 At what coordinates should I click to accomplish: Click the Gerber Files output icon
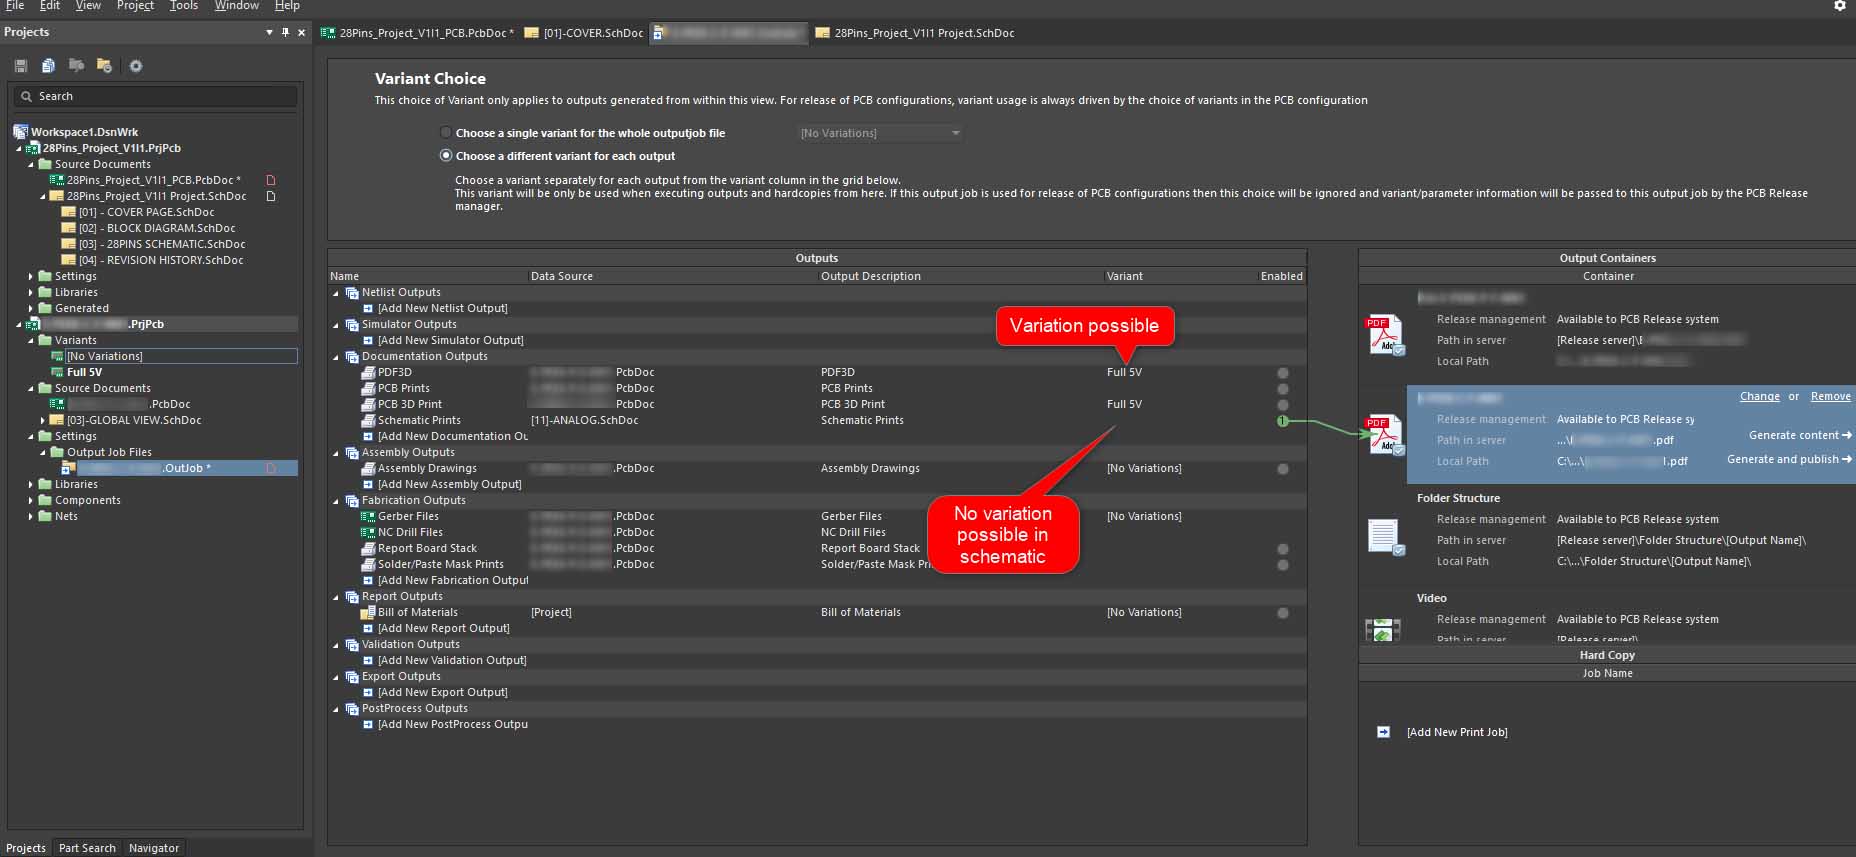[368, 516]
